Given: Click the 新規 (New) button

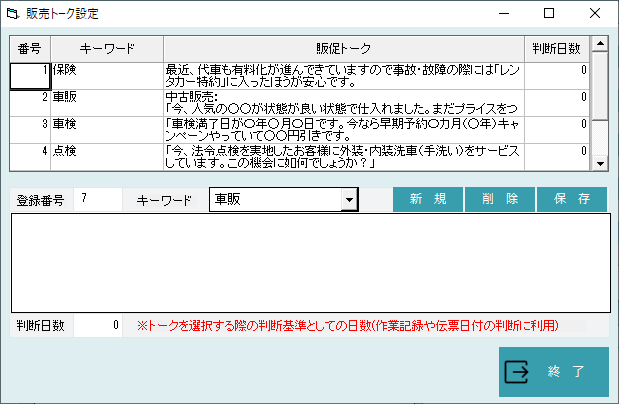Looking at the screenshot, I should [x=428, y=199].
